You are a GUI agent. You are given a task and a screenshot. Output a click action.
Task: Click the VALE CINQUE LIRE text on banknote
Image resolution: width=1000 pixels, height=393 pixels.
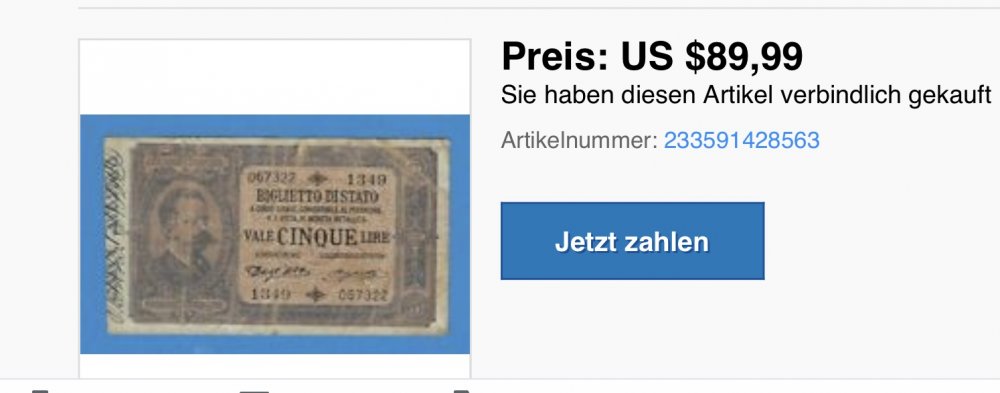click(x=316, y=237)
